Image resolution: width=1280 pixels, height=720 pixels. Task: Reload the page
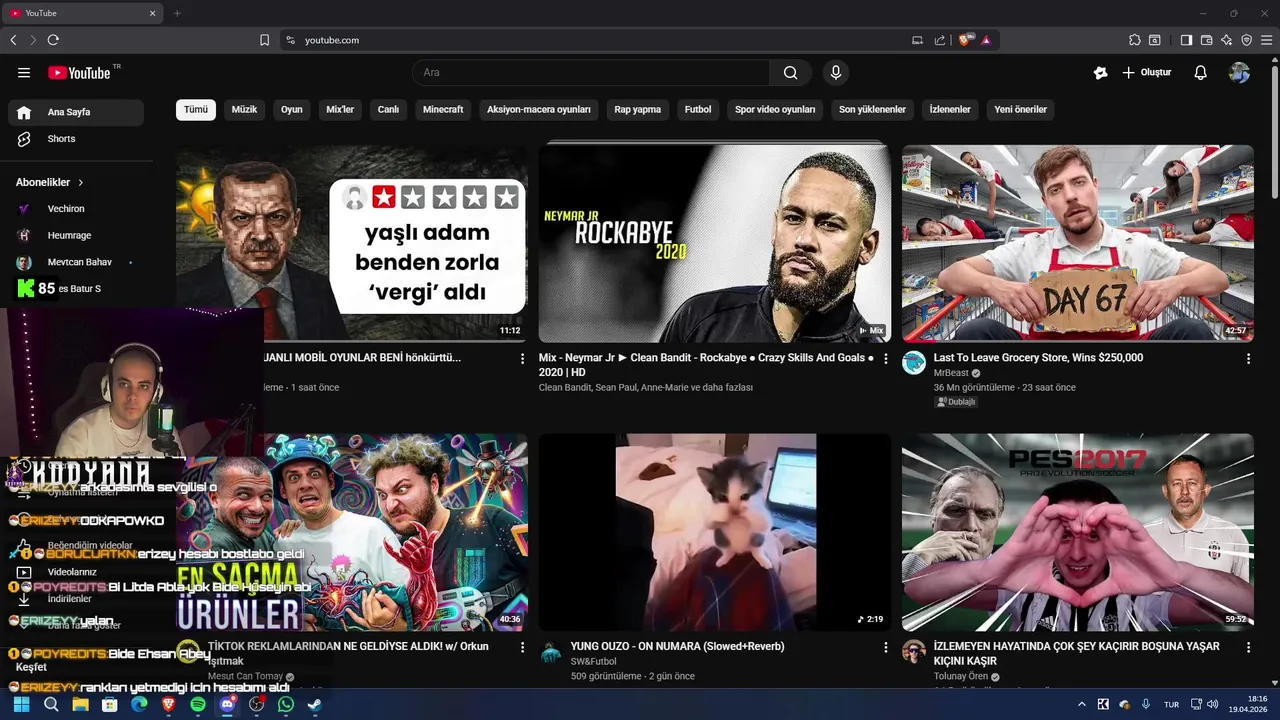(53, 40)
